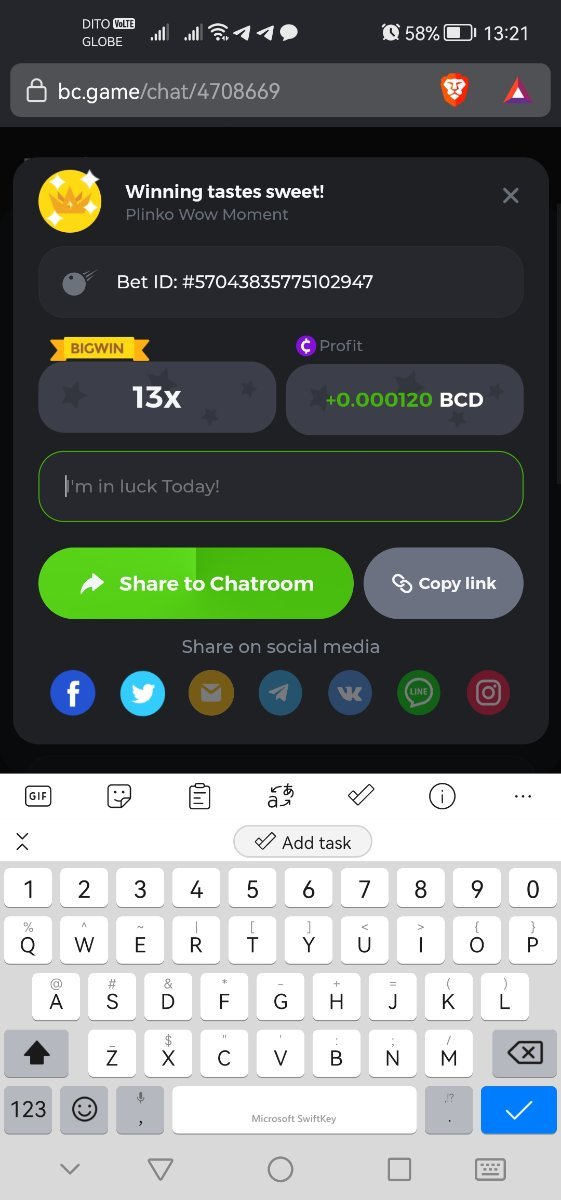Viewport: 561px width, 1200px height.
Task: Open keyboard clipboard icon
Action: pos(200,796)
